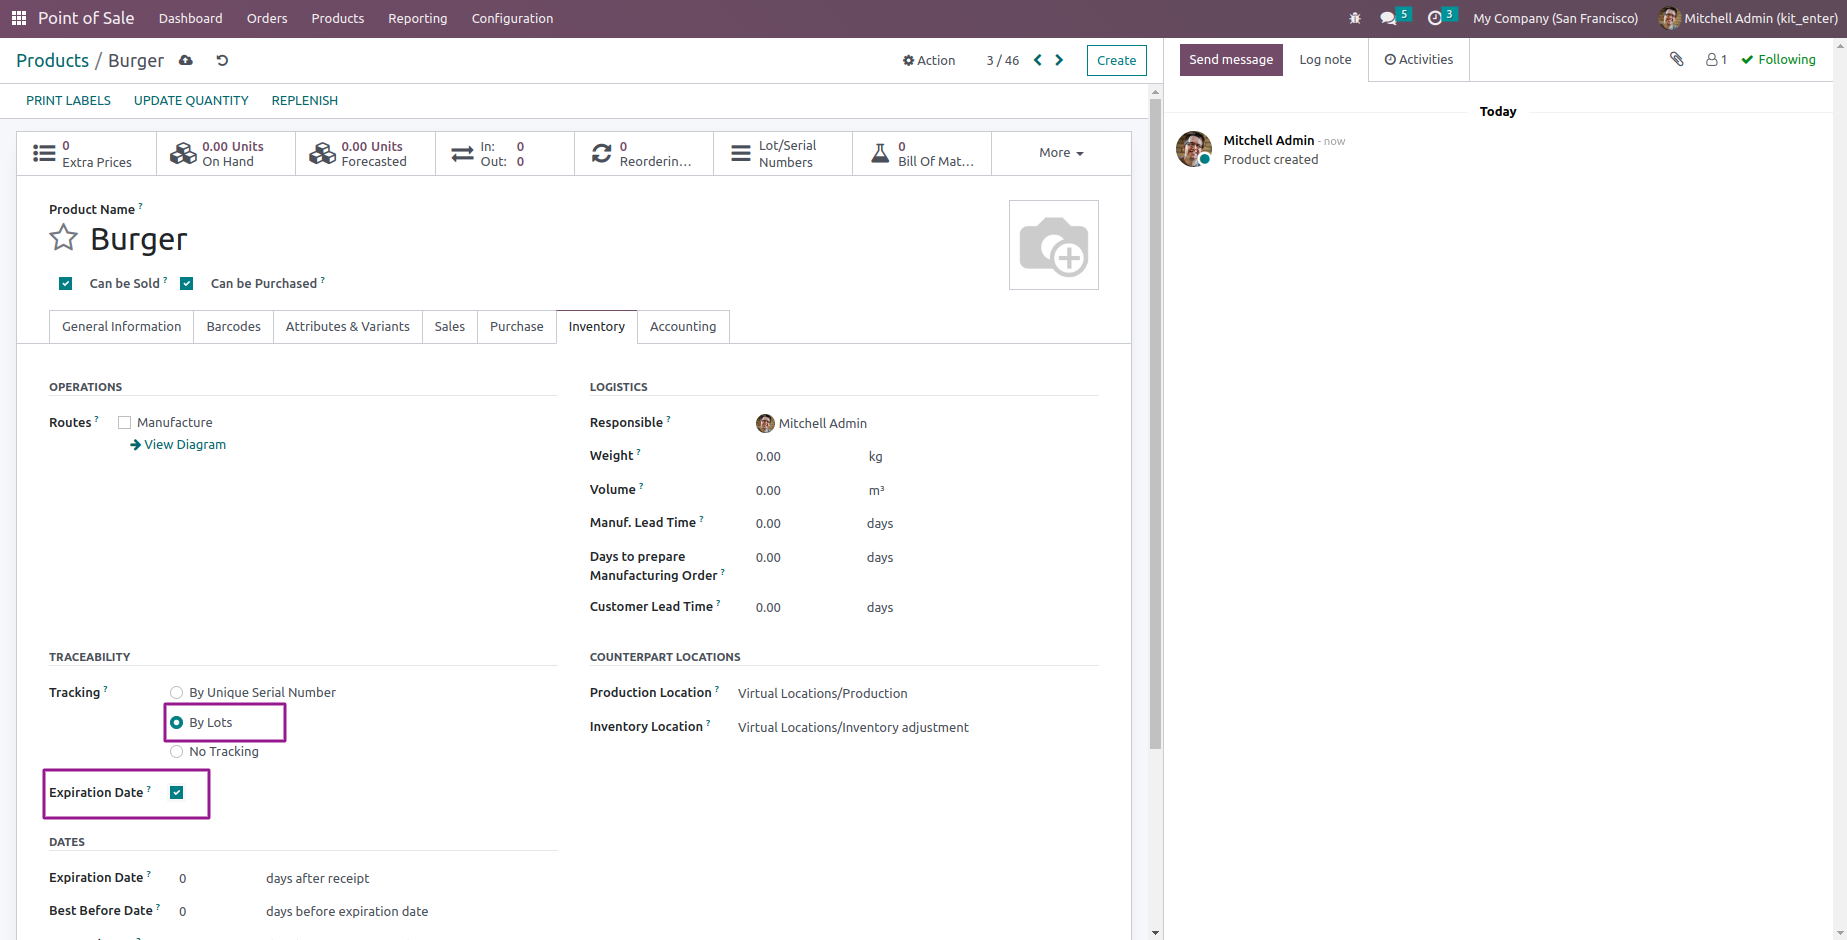
Task: Upload product image via camera placeholder
Action: point(1053,244)
